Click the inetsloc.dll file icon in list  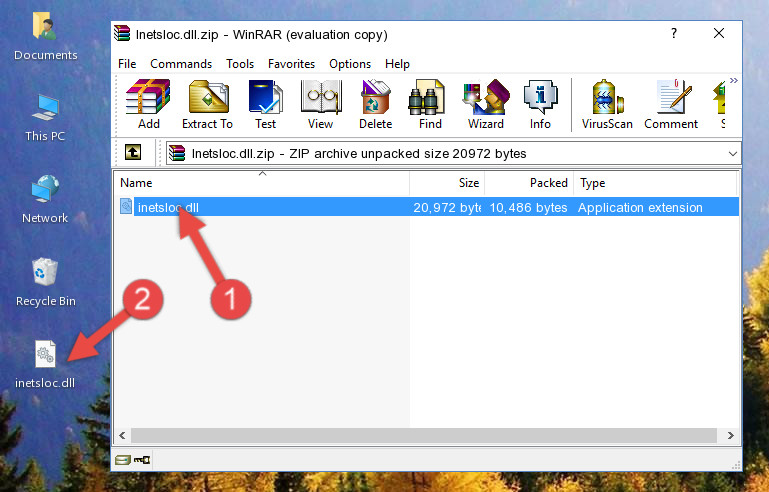[x=126, y=207]
